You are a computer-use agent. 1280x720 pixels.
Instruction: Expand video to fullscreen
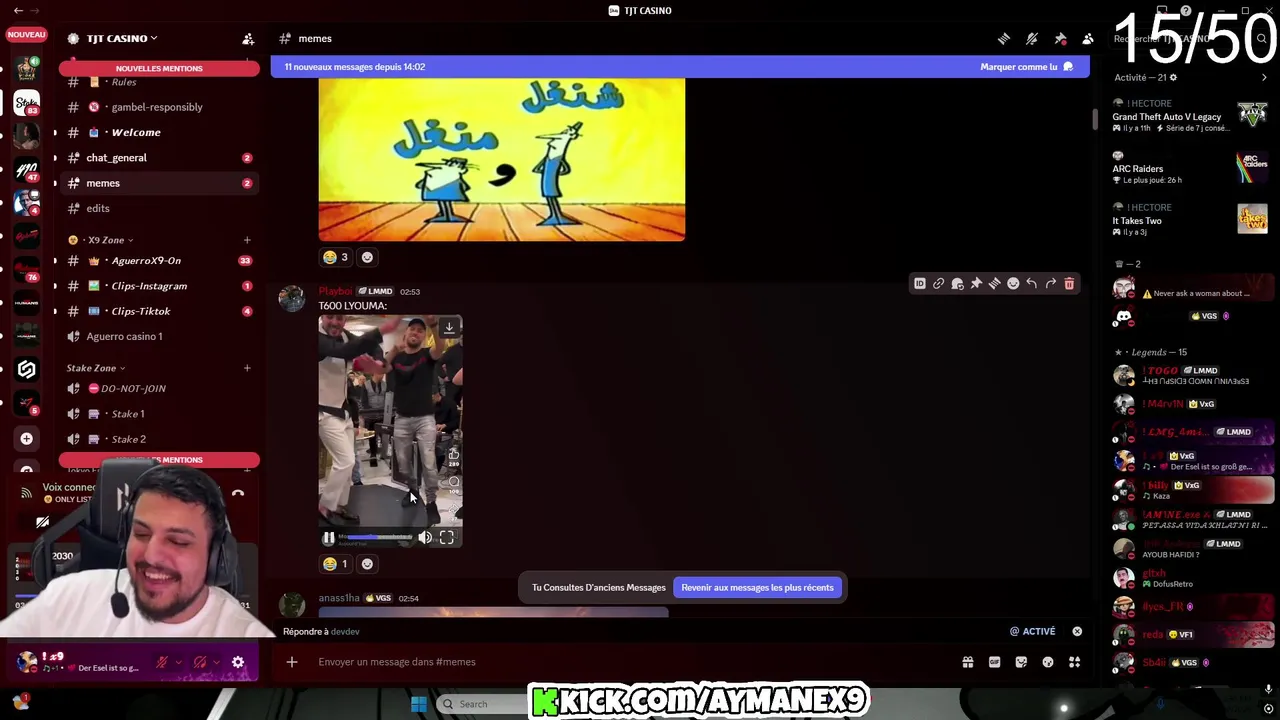click(x=447, y=538)
